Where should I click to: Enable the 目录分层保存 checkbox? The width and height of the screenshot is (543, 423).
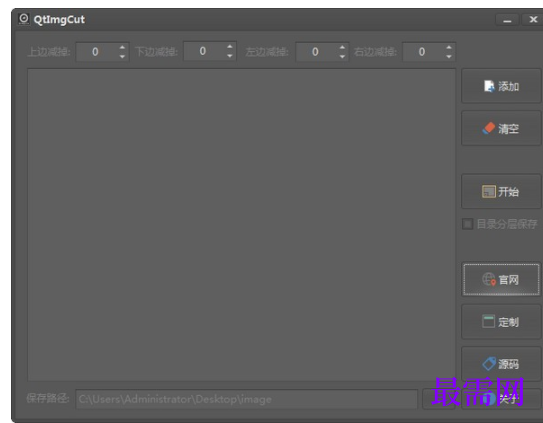pos(468,224)
